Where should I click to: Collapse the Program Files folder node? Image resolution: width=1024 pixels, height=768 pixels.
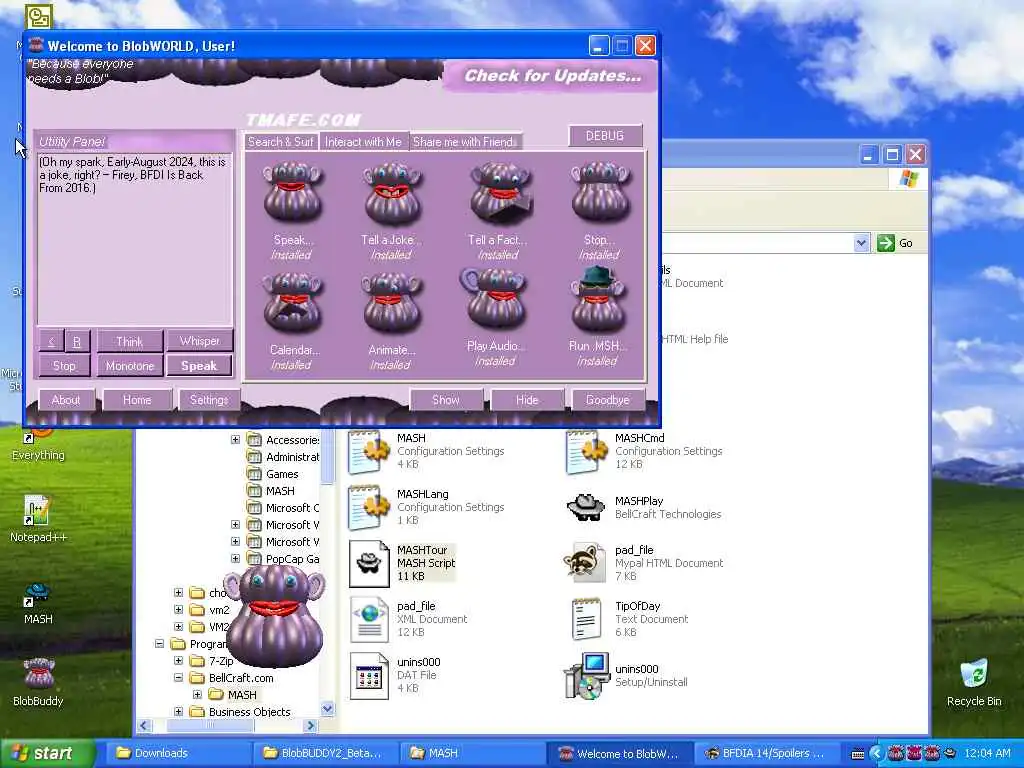click(159, 644)
